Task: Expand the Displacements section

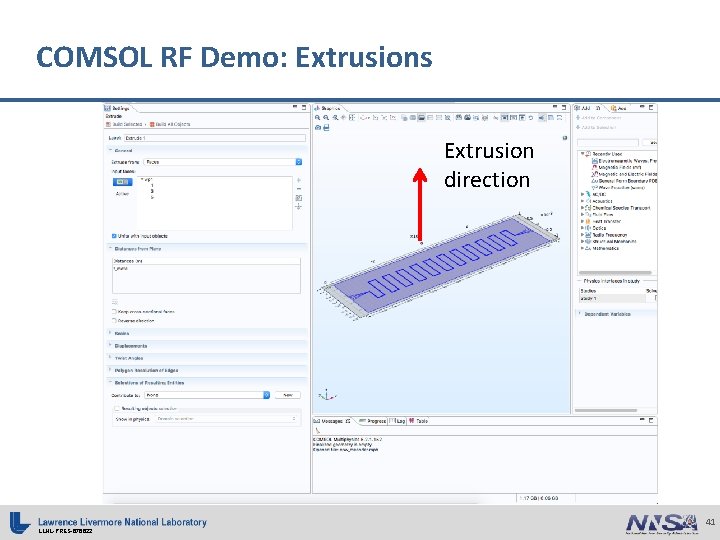Action: tap(110, 345)
